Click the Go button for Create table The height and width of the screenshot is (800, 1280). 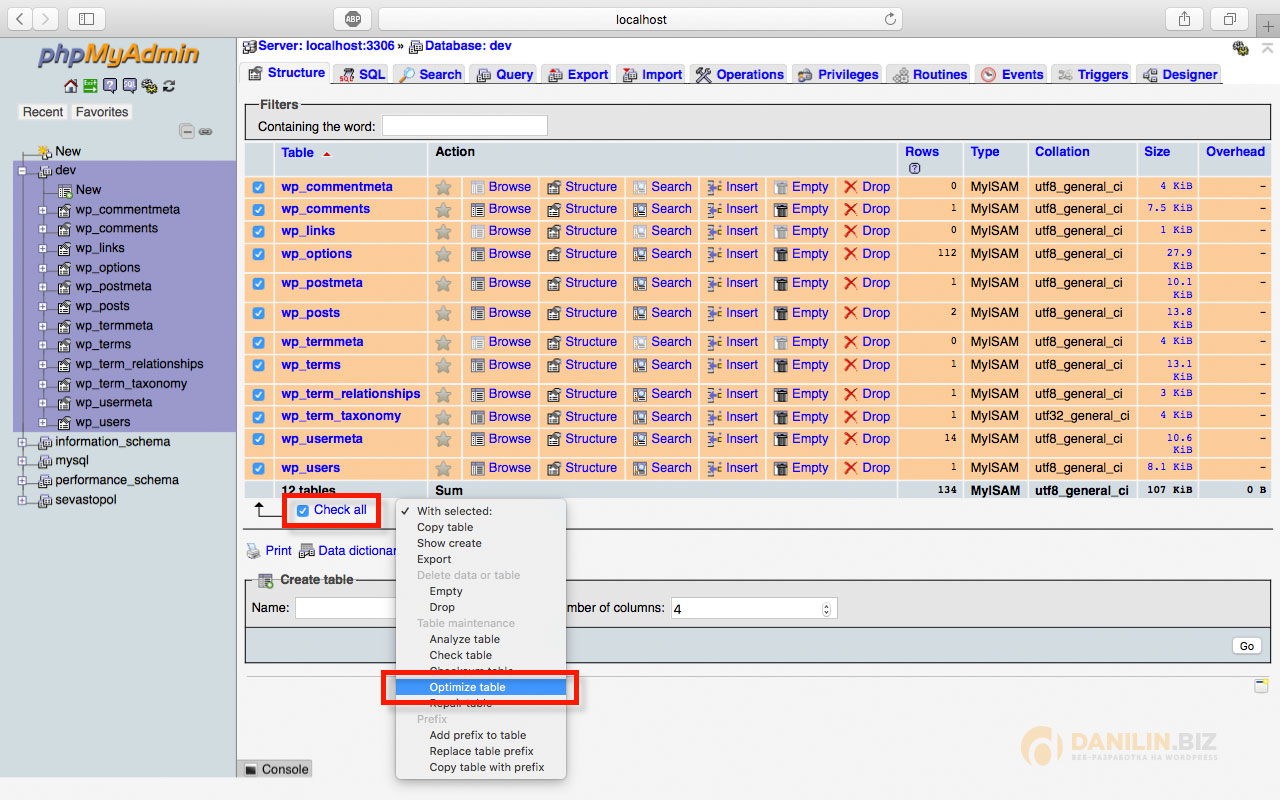1246,646
